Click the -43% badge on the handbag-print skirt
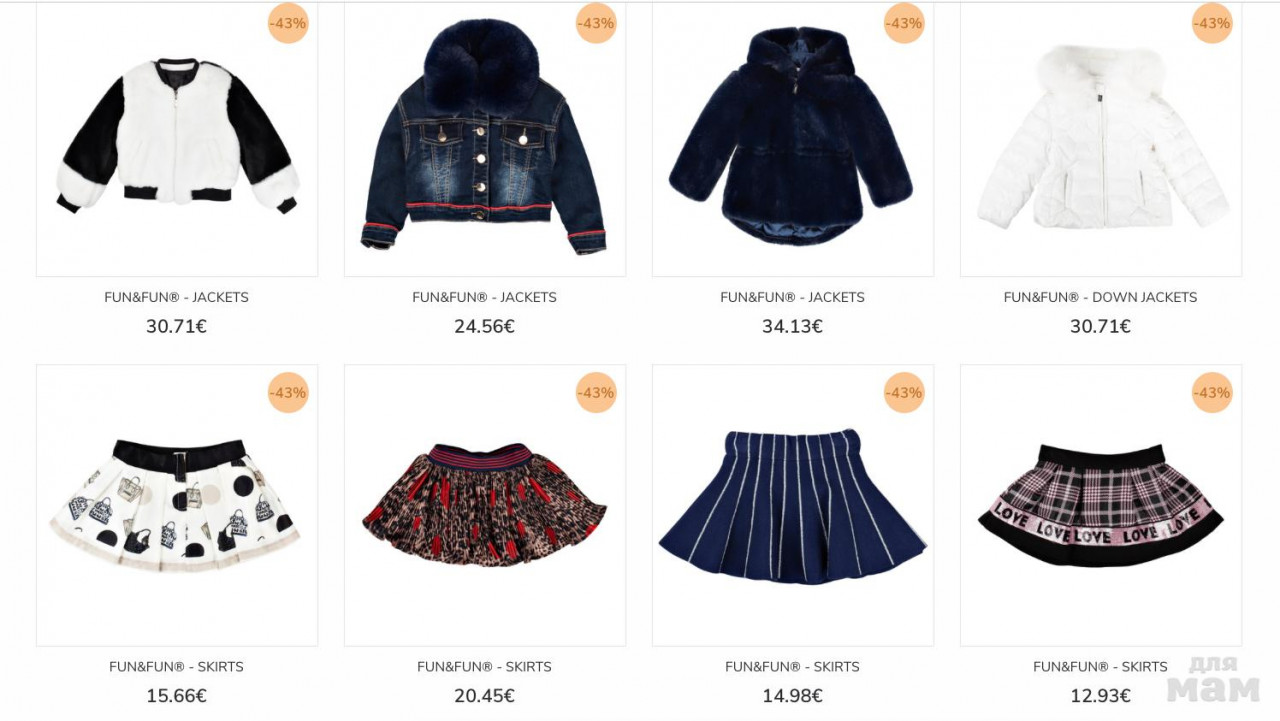 click(x=288, y=392)
